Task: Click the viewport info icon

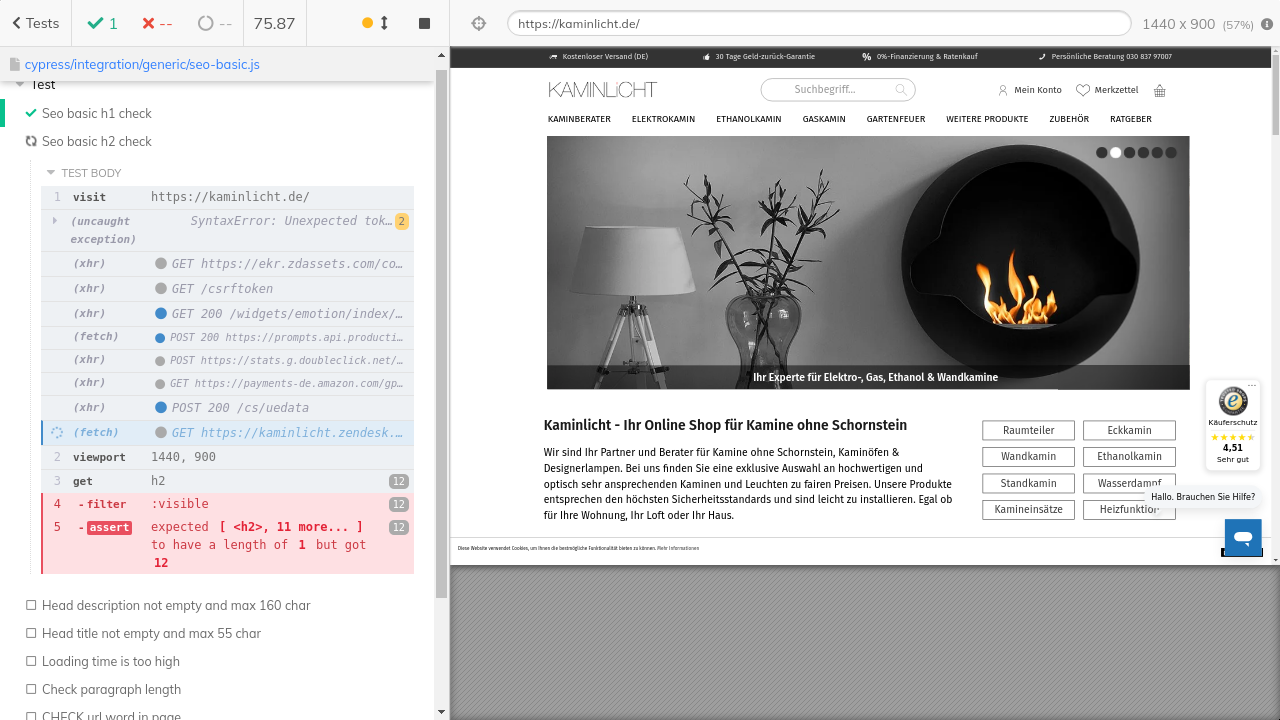Action: tap(1267, 24)
